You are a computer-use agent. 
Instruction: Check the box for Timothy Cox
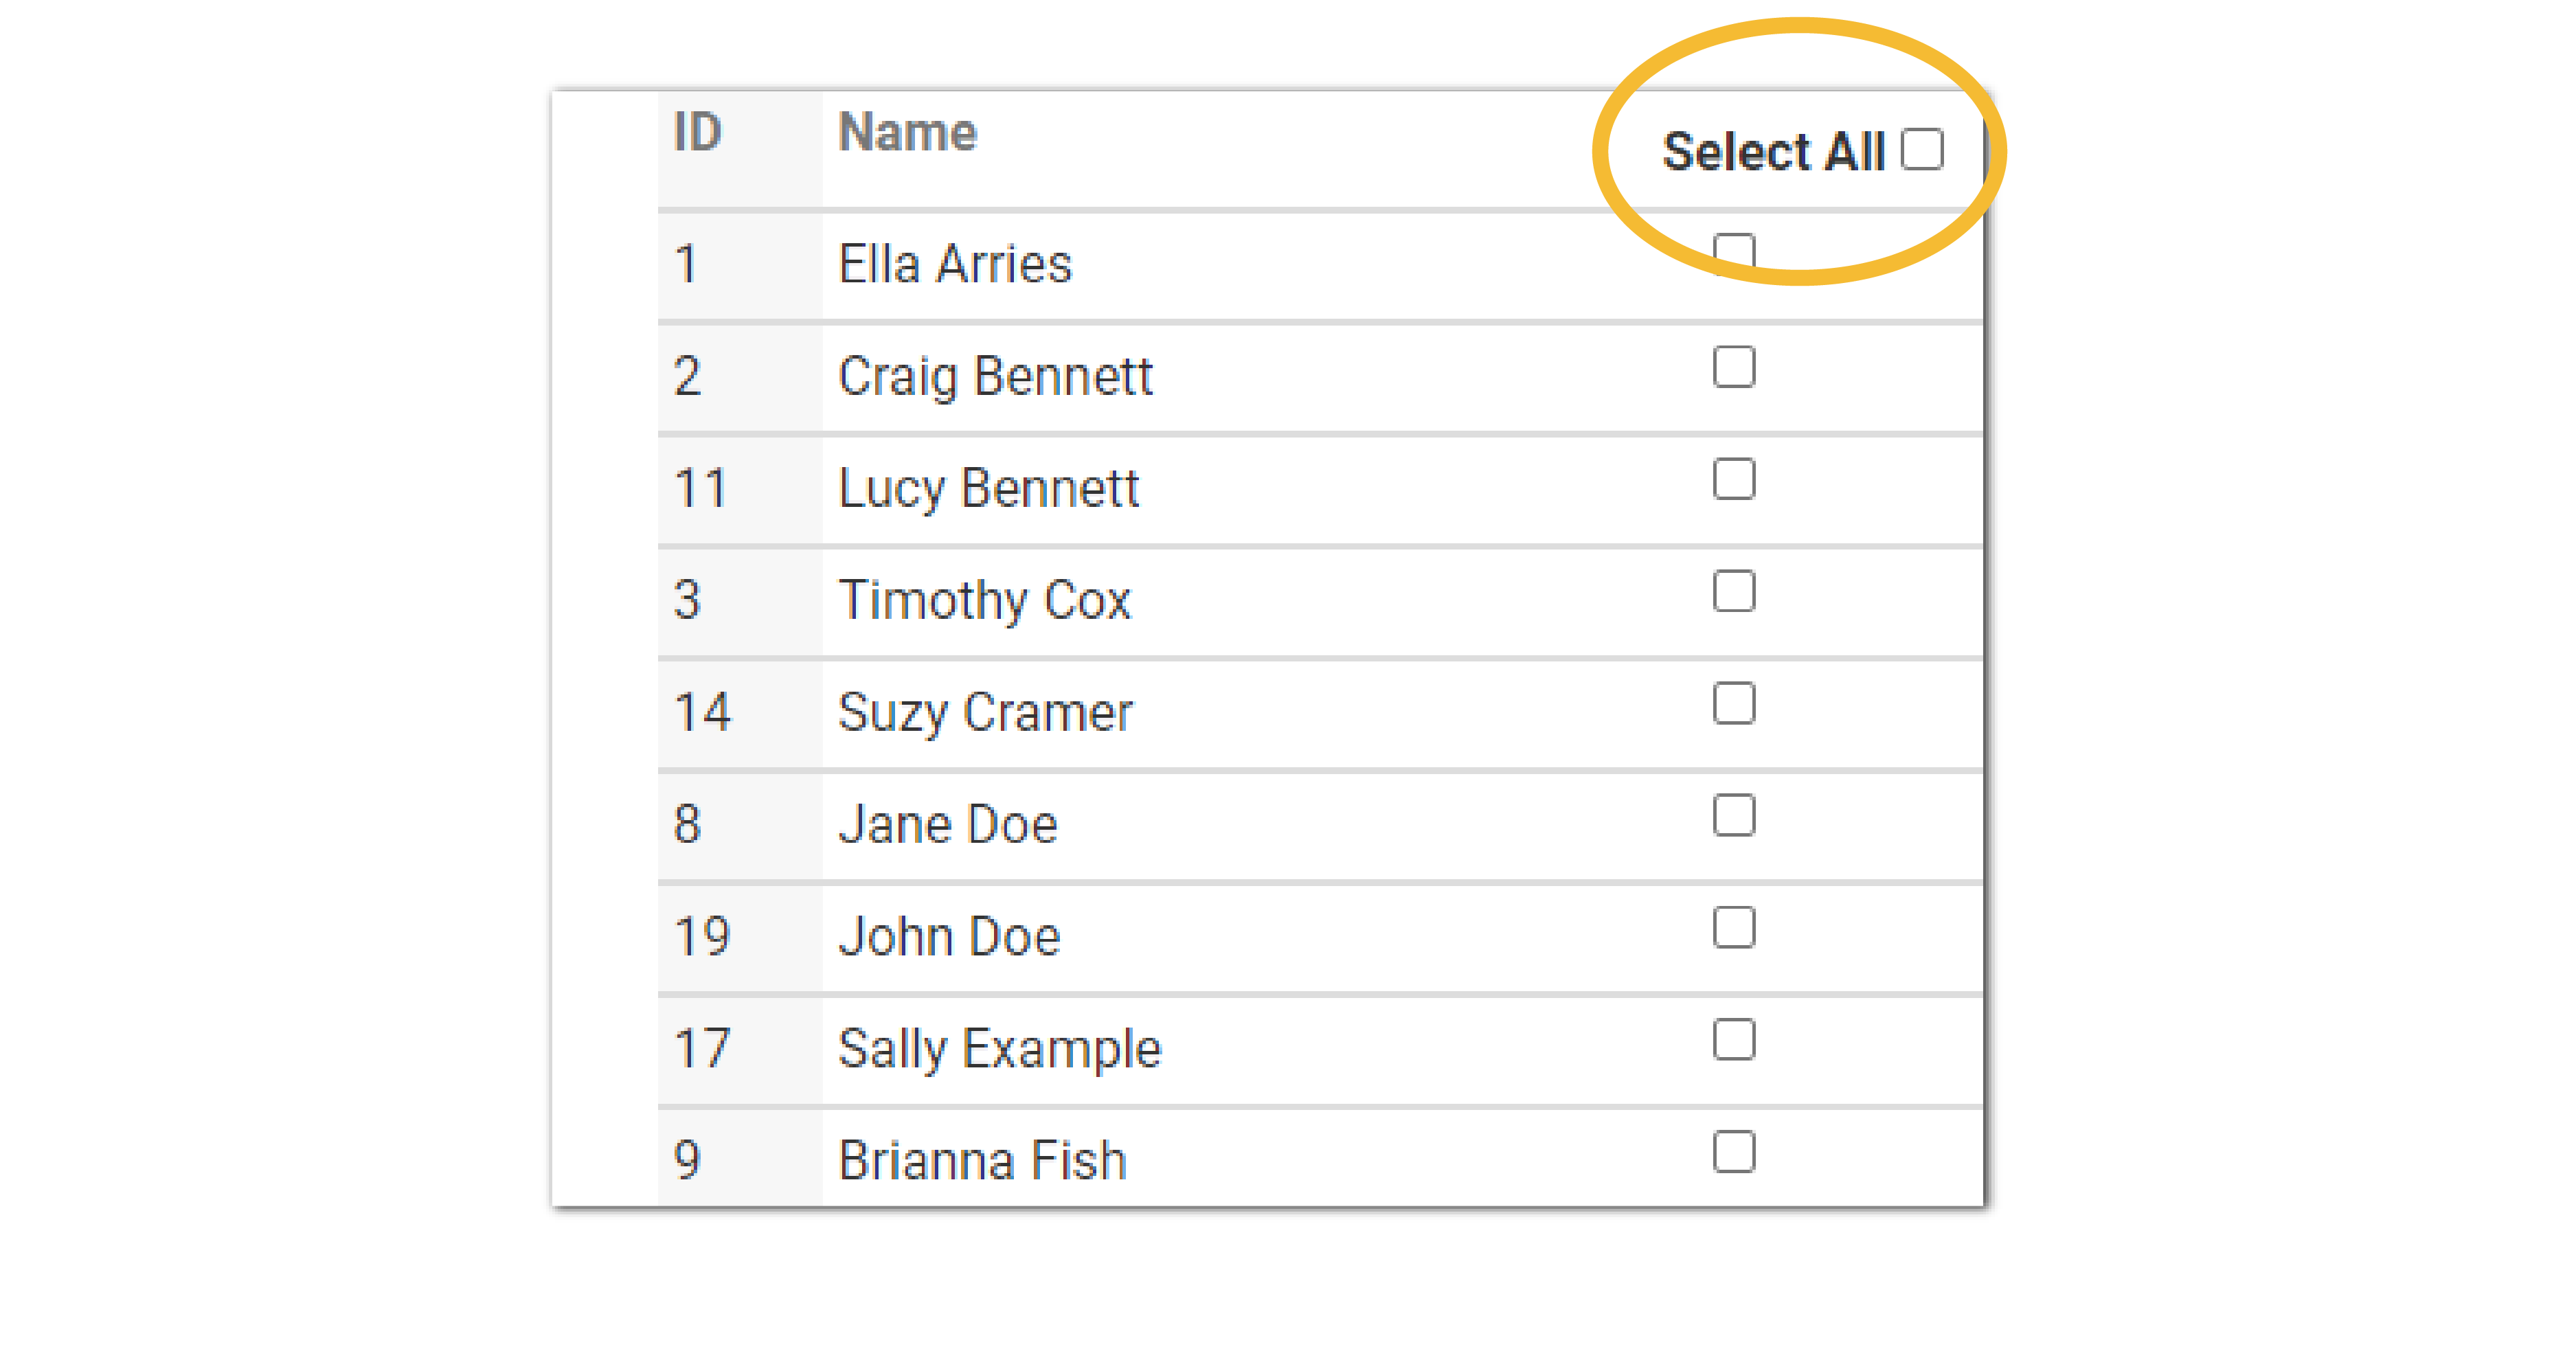[x=1733, y=591]
